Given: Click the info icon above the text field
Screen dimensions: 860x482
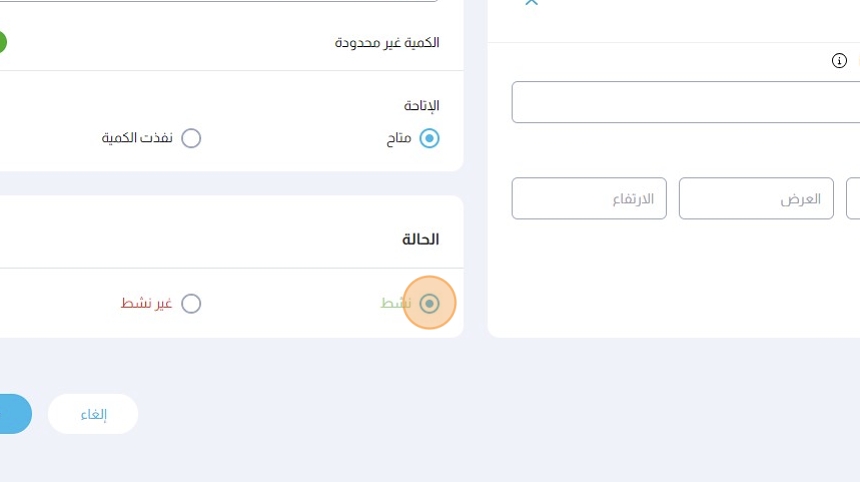Looking at the screenshot, I should [x=839, y=61].
